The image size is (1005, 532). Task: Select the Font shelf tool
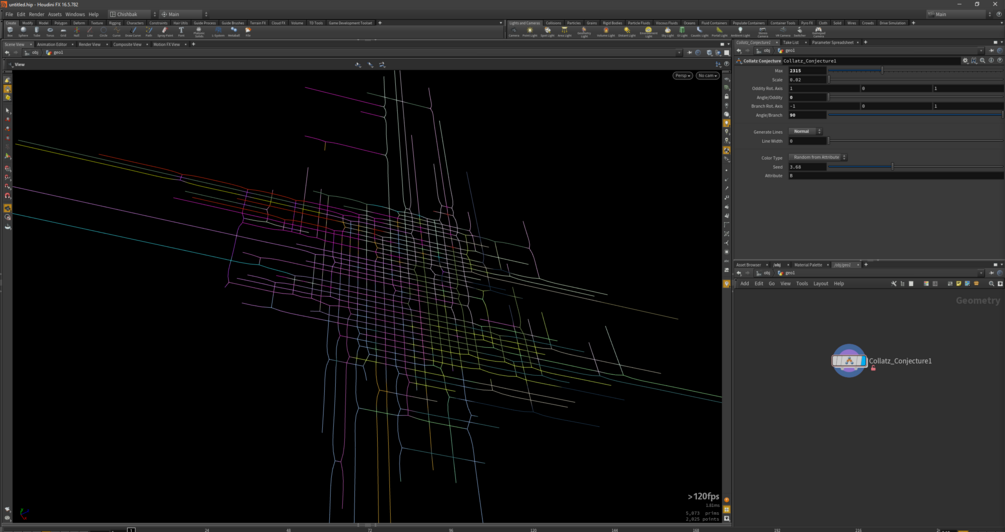tap(181, 31)
